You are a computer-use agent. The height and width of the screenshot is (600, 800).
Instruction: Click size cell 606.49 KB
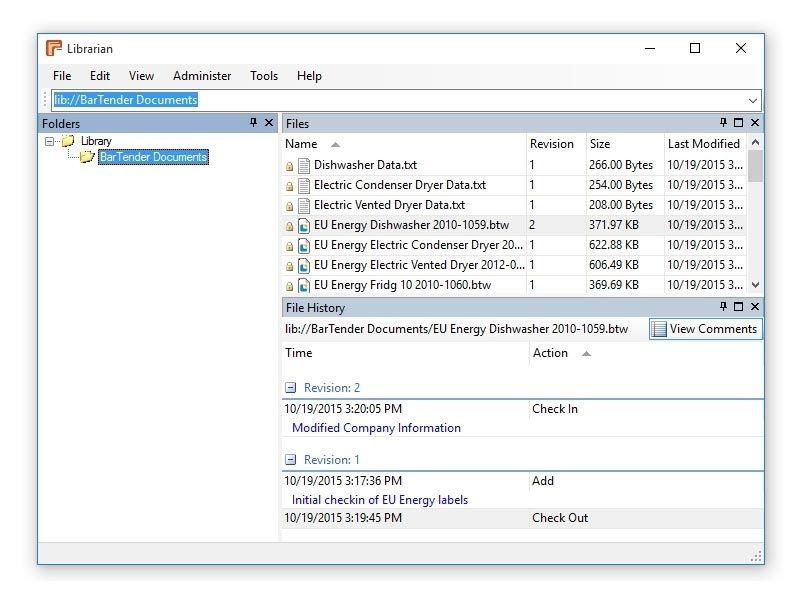point(614,265)
